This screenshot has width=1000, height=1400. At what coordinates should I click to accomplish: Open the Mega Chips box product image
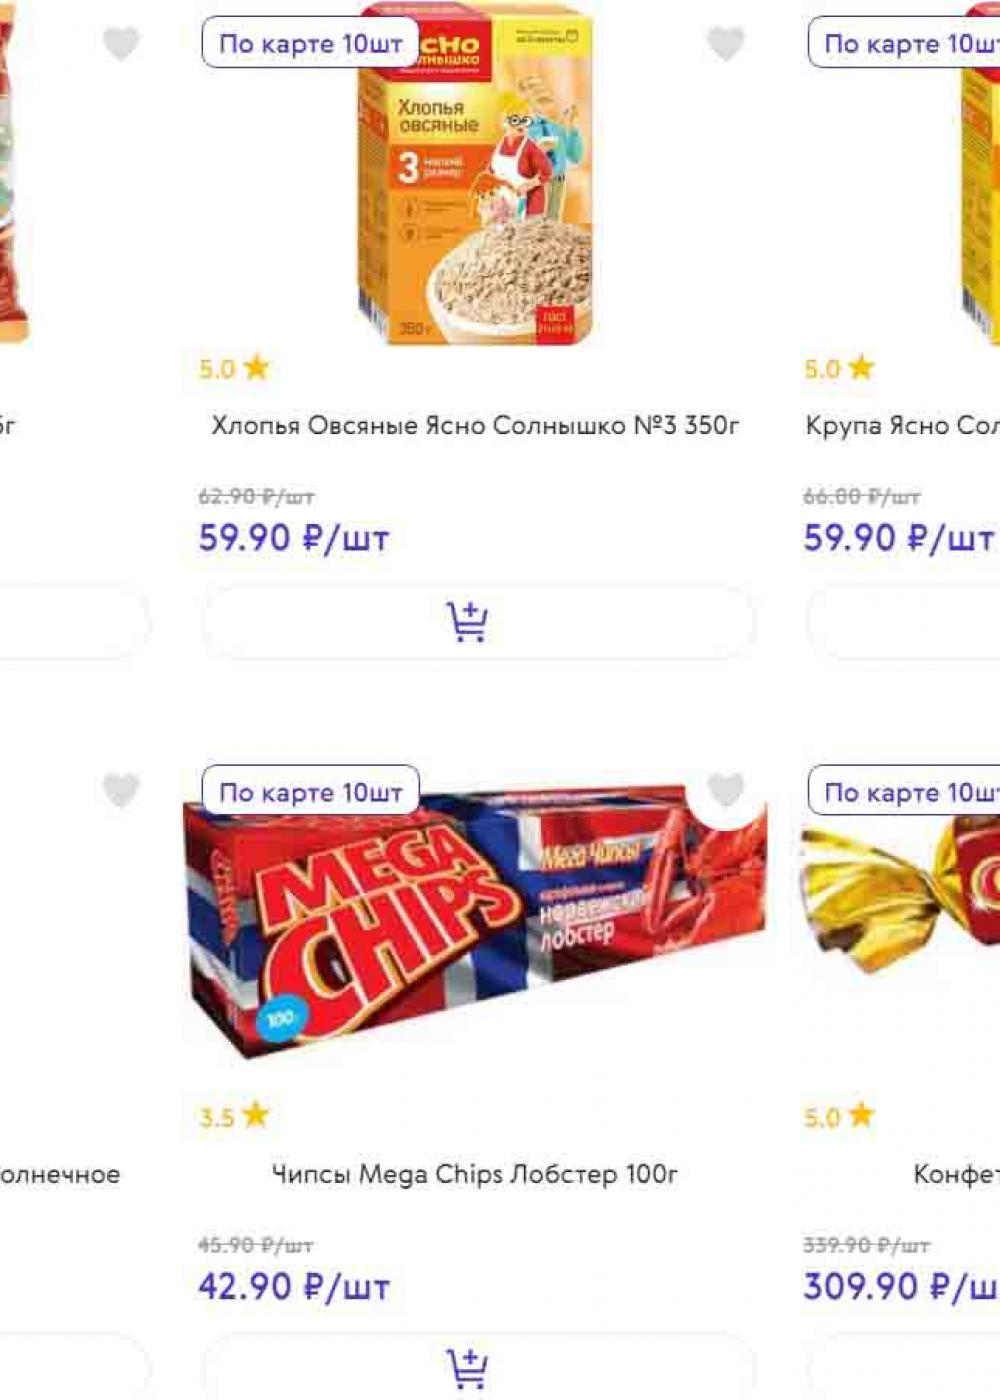pyautogui.click(x=475, y=925)
